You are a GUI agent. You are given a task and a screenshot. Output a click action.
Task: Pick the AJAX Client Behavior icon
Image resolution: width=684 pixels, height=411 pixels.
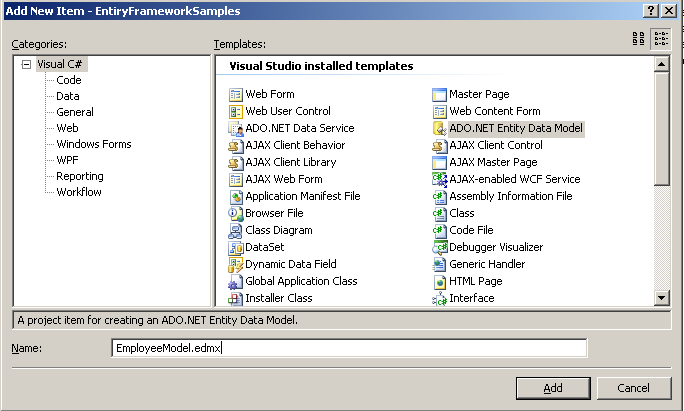[x=236, y=146]
